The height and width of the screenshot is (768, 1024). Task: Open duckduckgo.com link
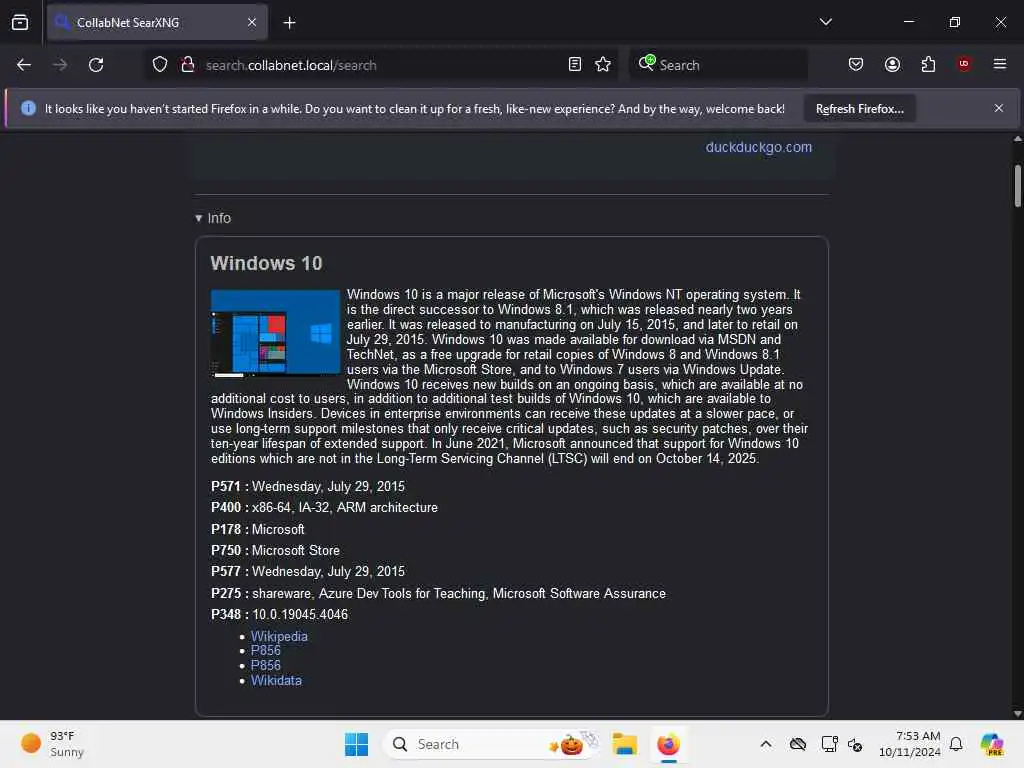click(x=758, y=147)
